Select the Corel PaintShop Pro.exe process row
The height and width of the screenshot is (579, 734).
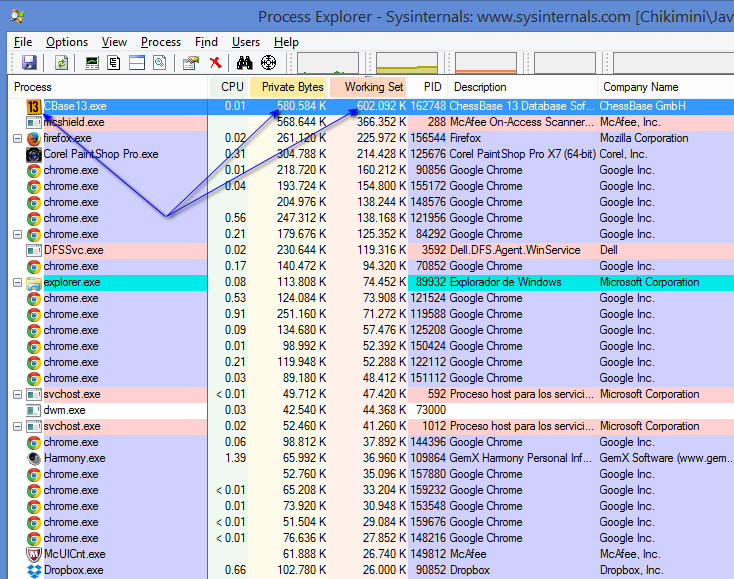tap(371, 154)
